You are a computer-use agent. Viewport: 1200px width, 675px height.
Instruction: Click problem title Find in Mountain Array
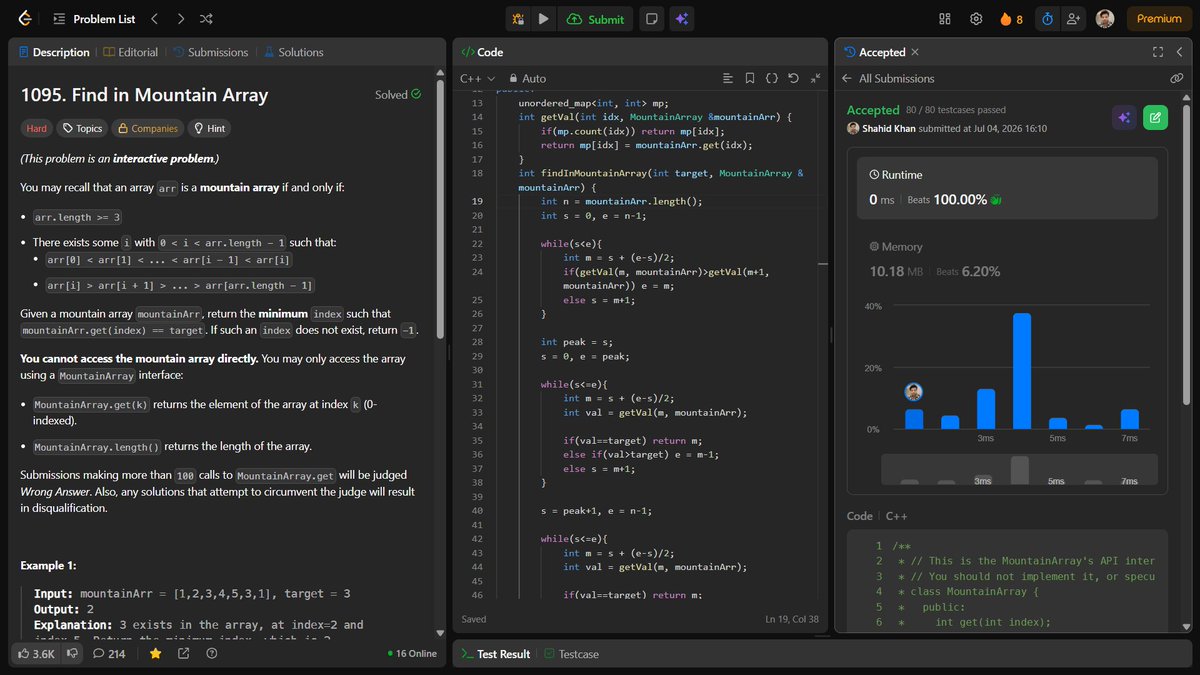[x=145, y=95]
